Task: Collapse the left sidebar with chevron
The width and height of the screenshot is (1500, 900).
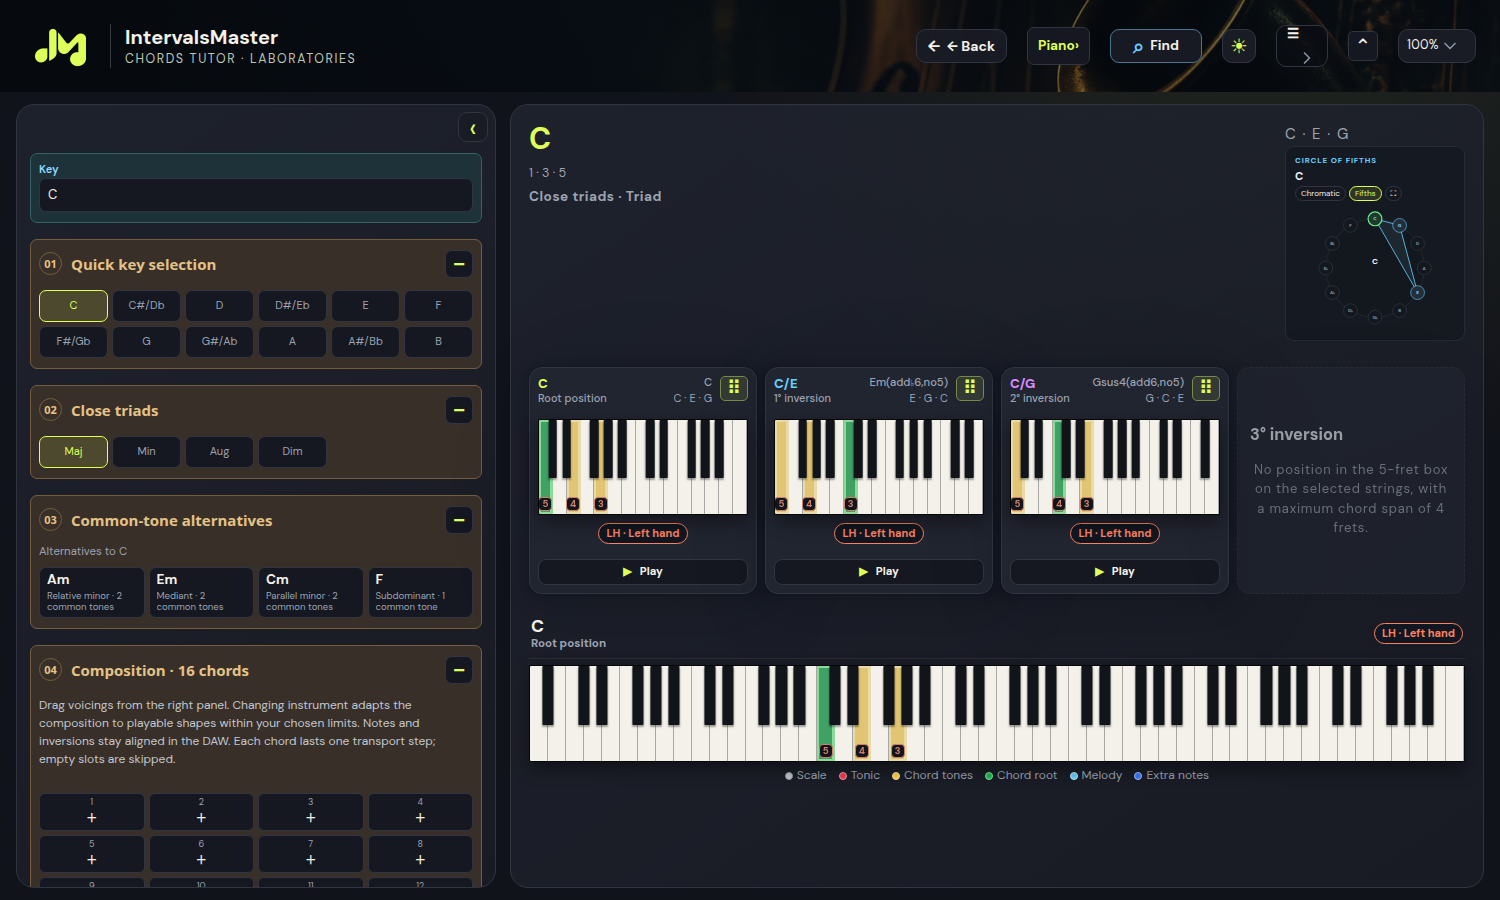Action: (473, 128)
